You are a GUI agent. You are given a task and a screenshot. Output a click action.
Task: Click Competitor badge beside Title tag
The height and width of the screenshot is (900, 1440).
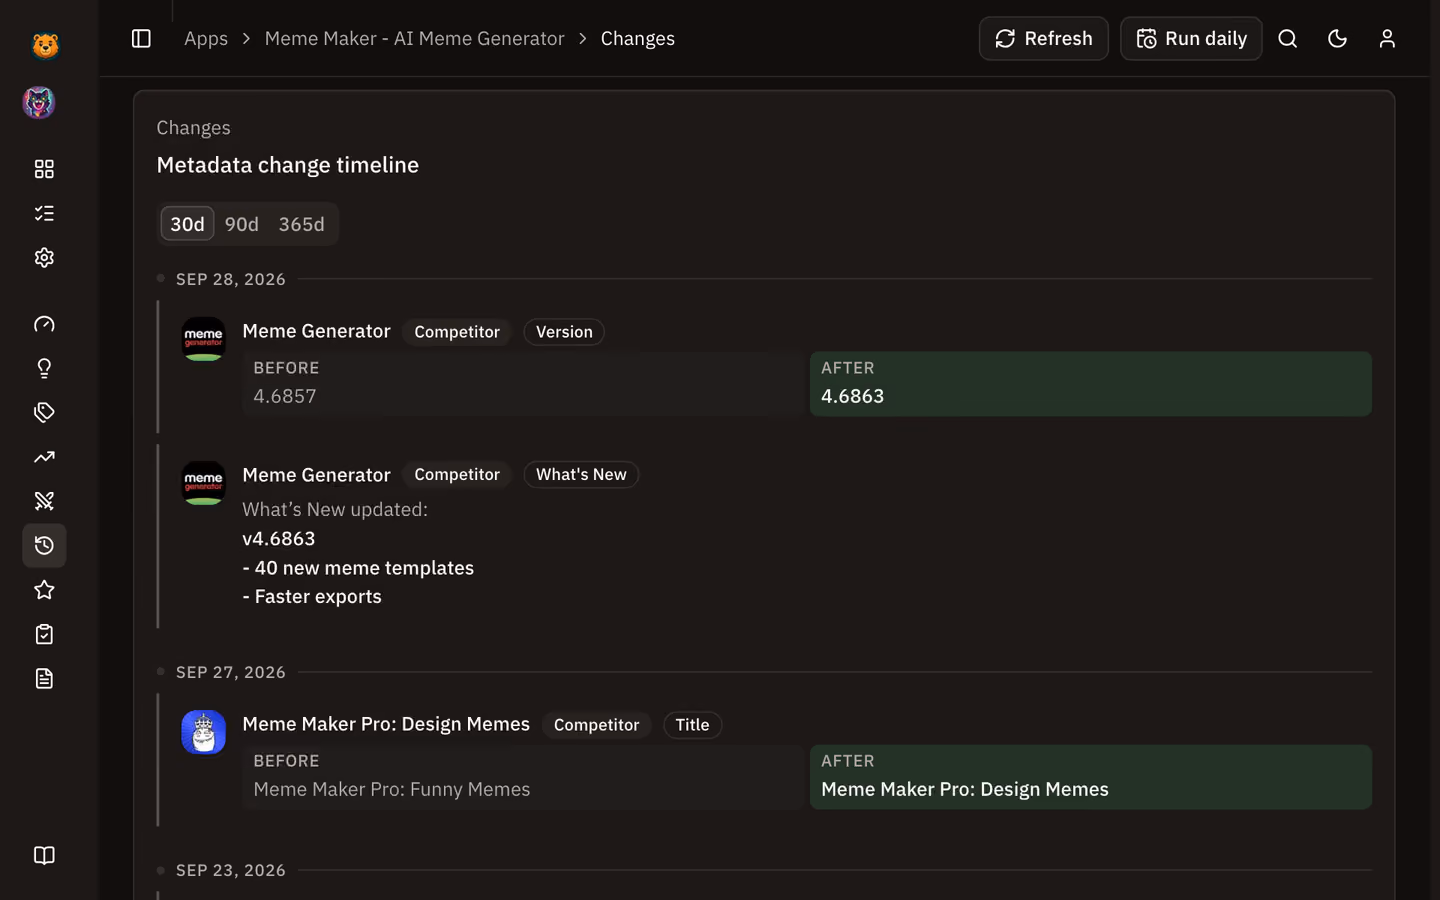[596, 725]
